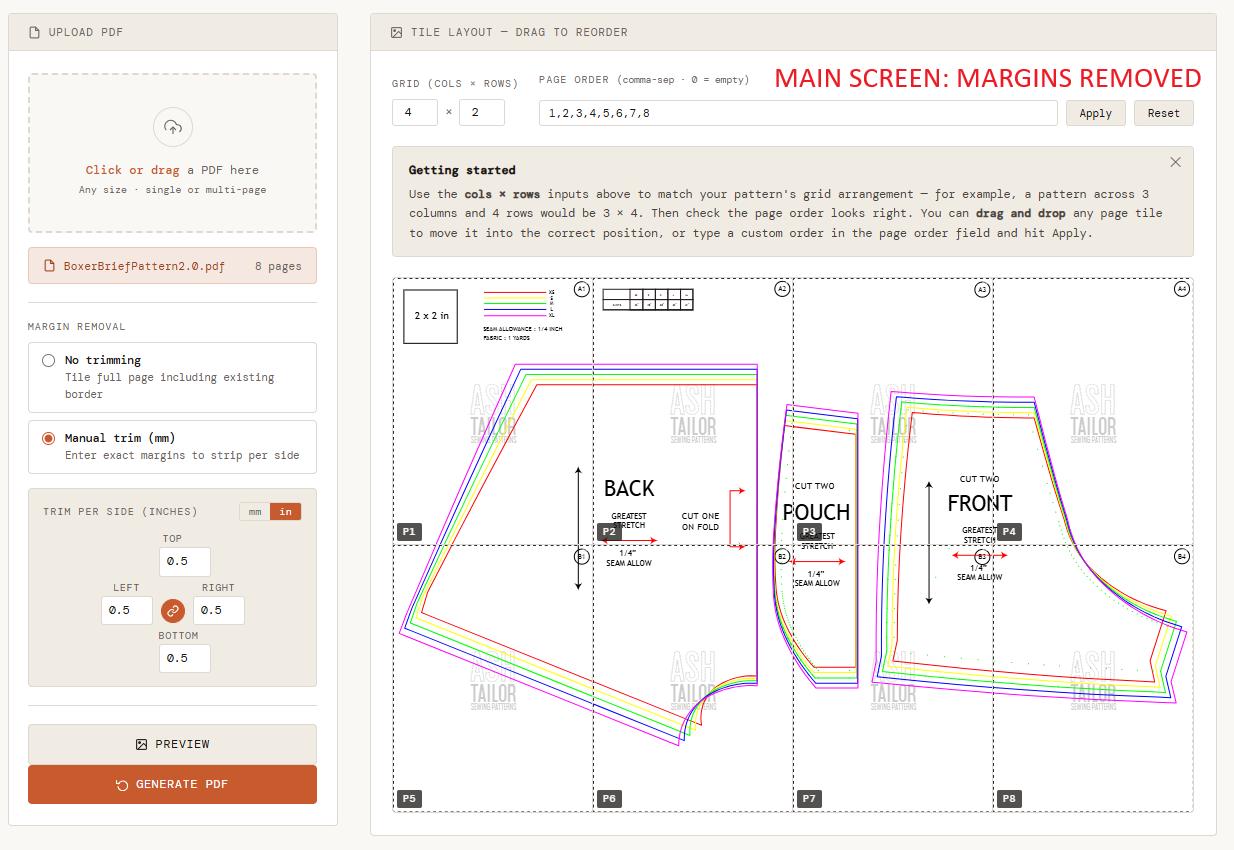
Task: Click the link-sides chain icon
Action: click(173, 610)
